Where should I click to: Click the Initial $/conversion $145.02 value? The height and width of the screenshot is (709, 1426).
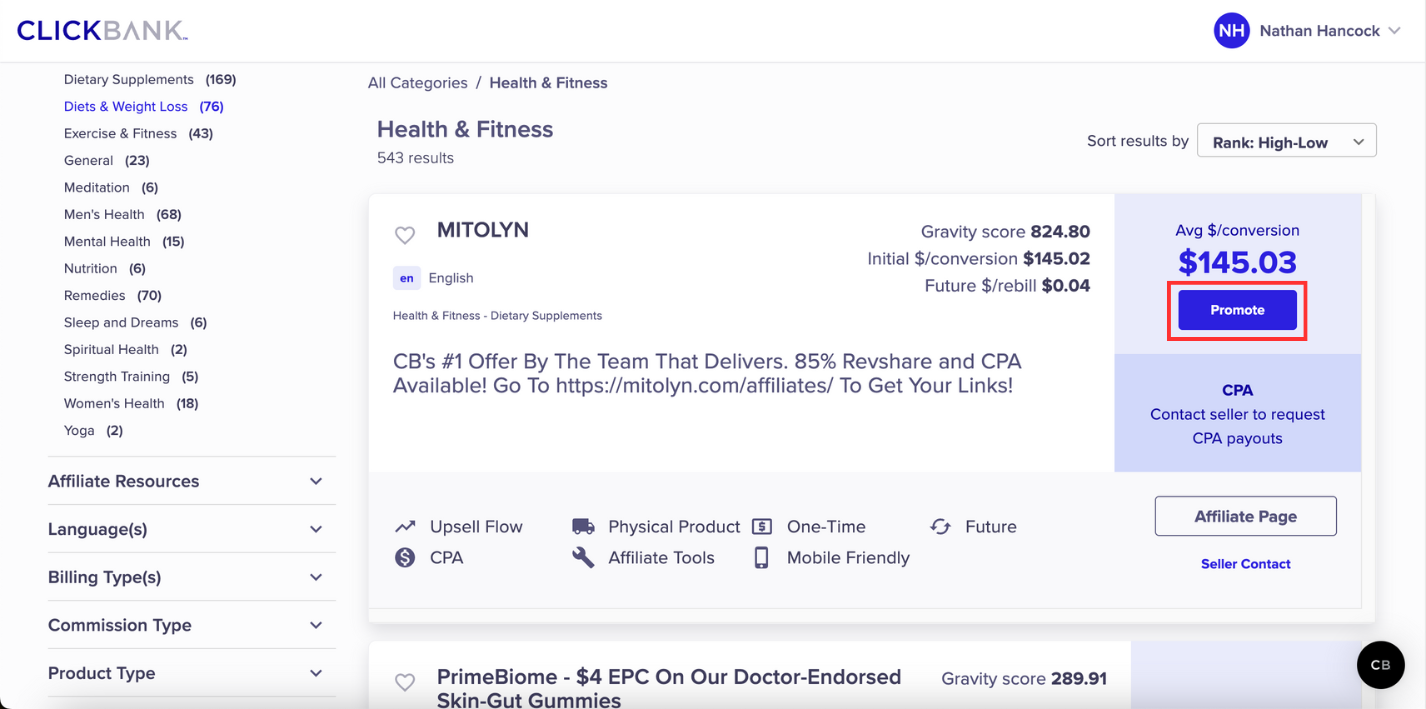(1057, 259)
